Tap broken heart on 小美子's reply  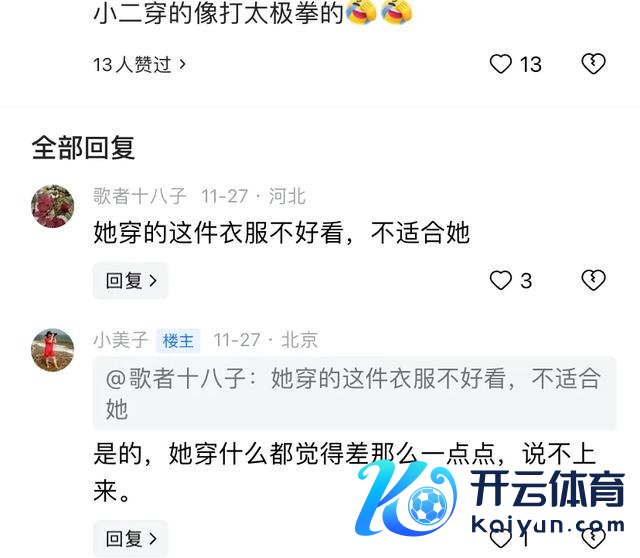pyautogui.click(x=593, y=538)
